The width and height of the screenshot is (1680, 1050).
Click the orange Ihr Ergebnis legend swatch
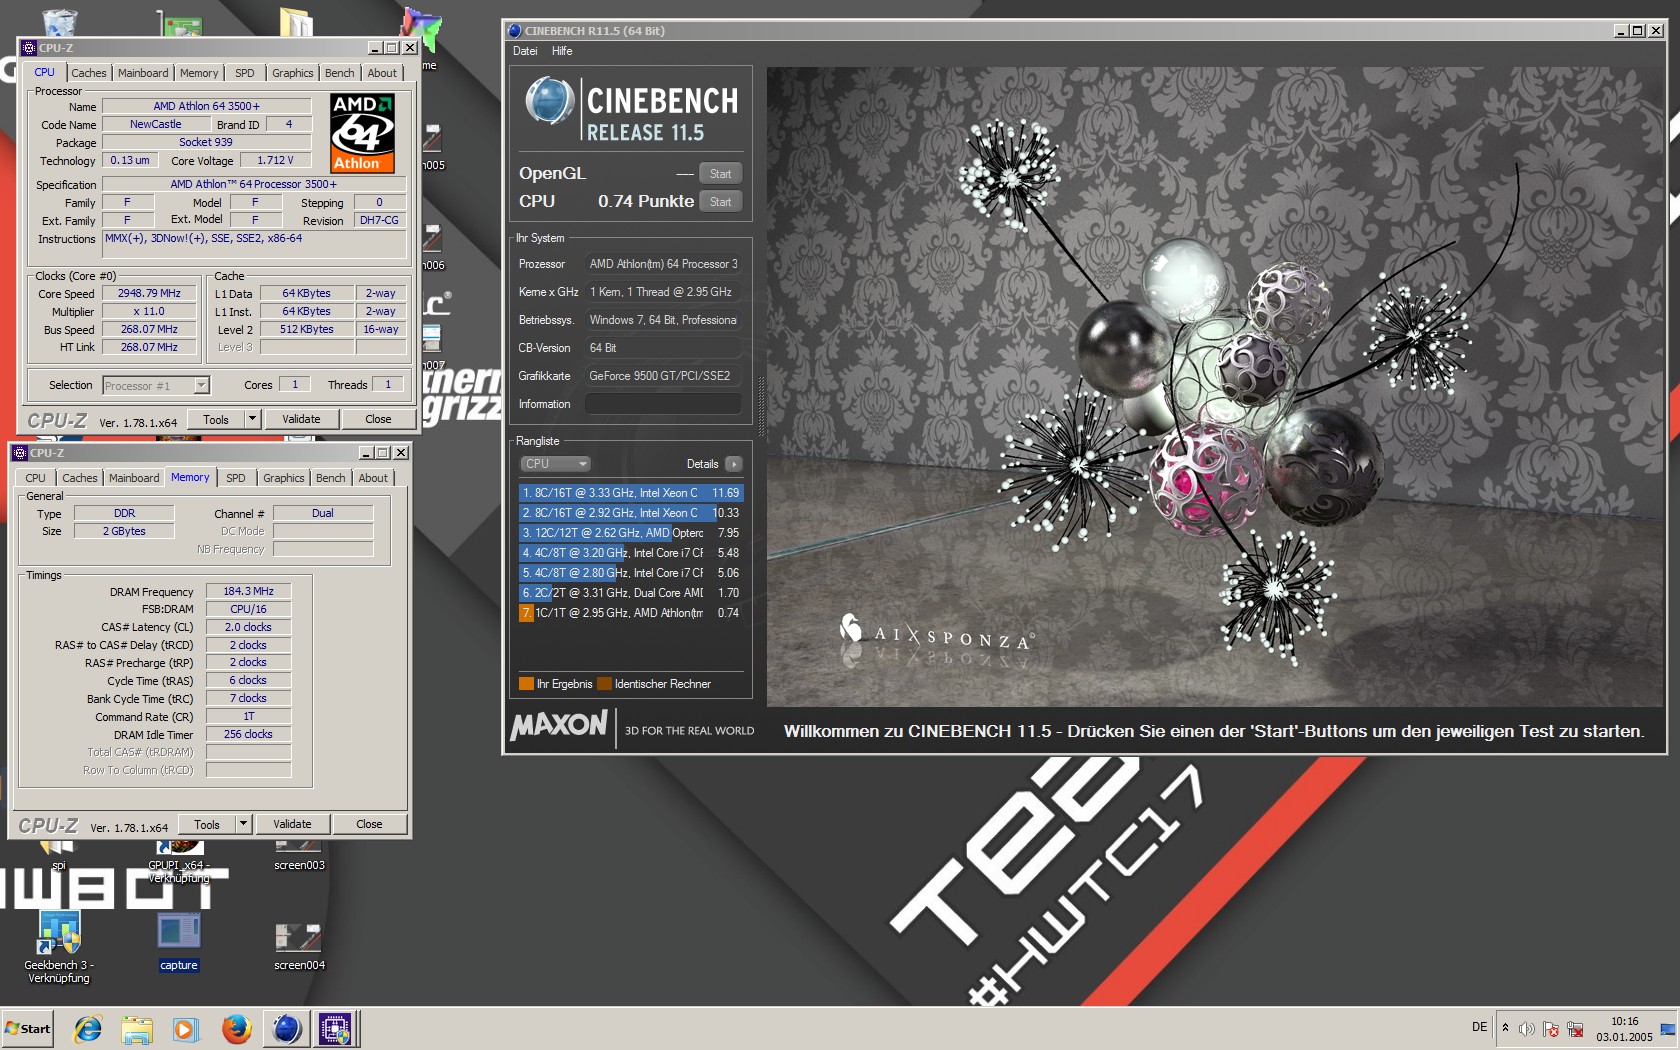point(526,684)
